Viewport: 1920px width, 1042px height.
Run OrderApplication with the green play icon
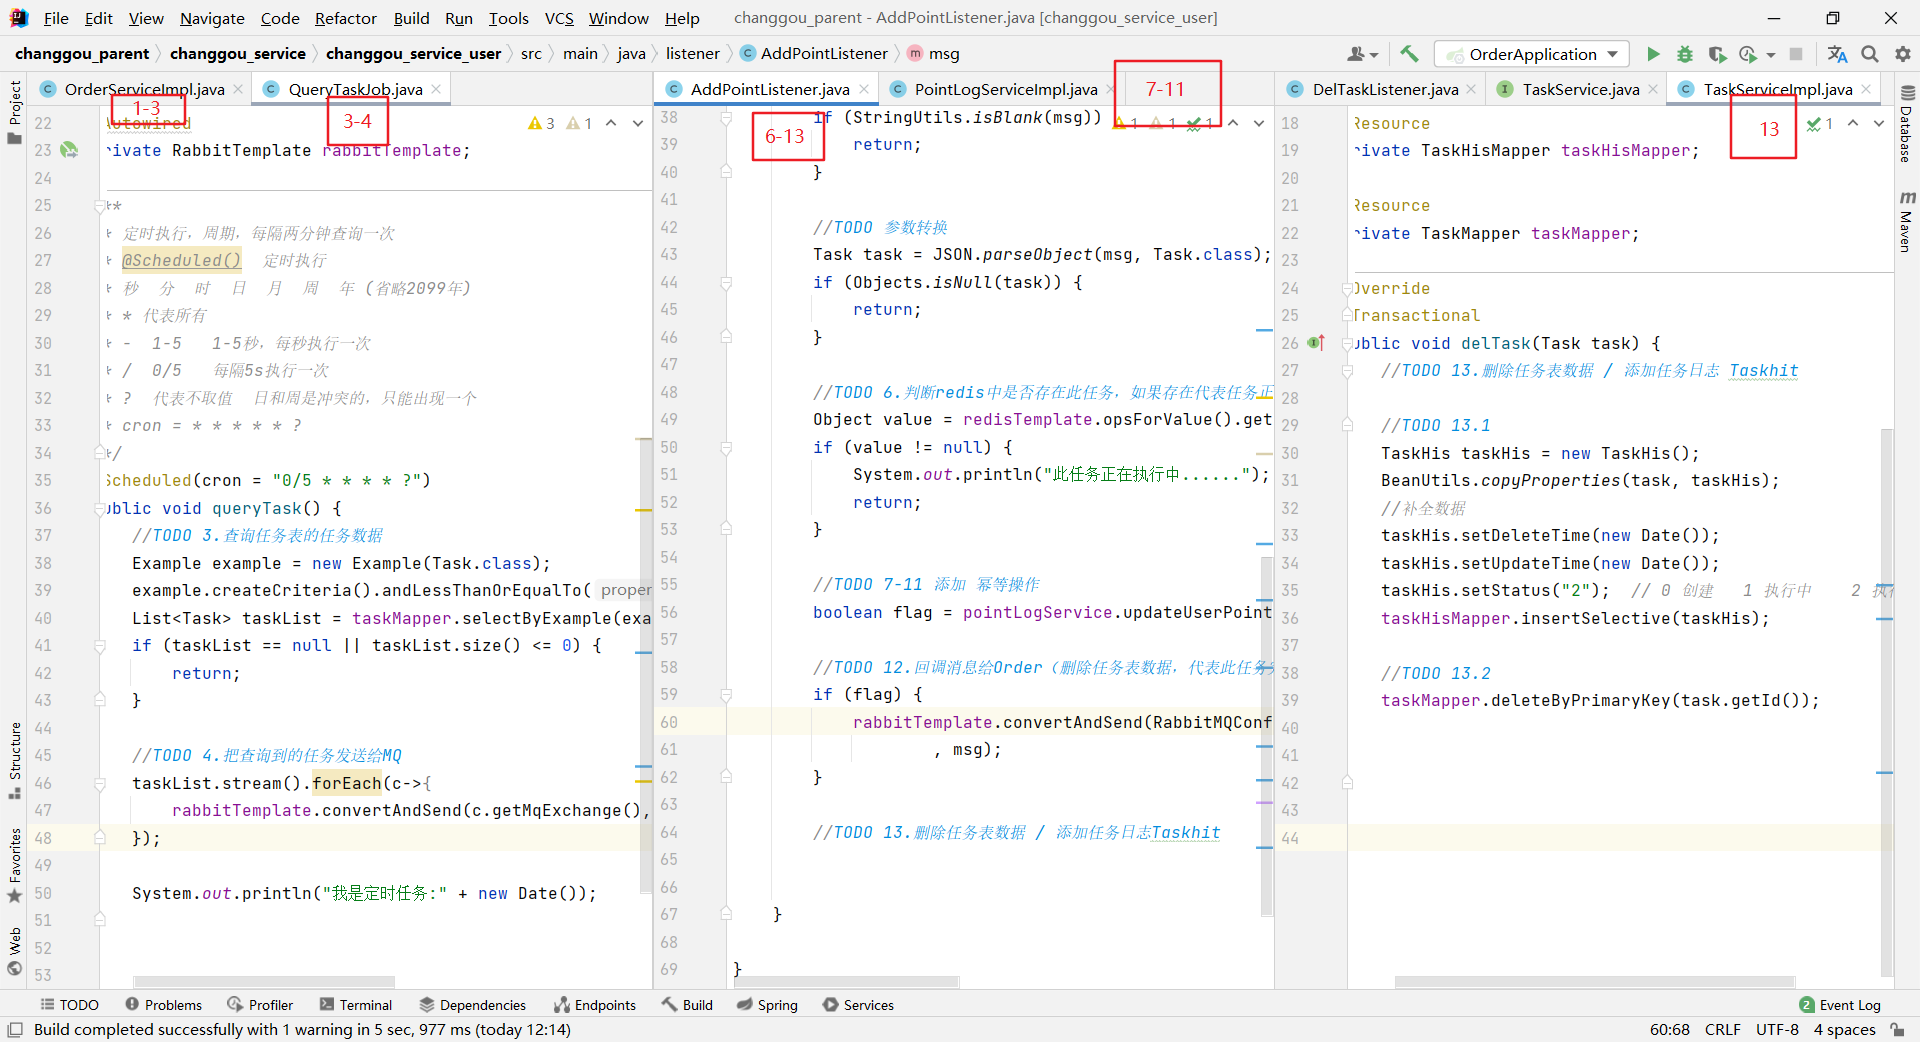tap(1653, 54)
